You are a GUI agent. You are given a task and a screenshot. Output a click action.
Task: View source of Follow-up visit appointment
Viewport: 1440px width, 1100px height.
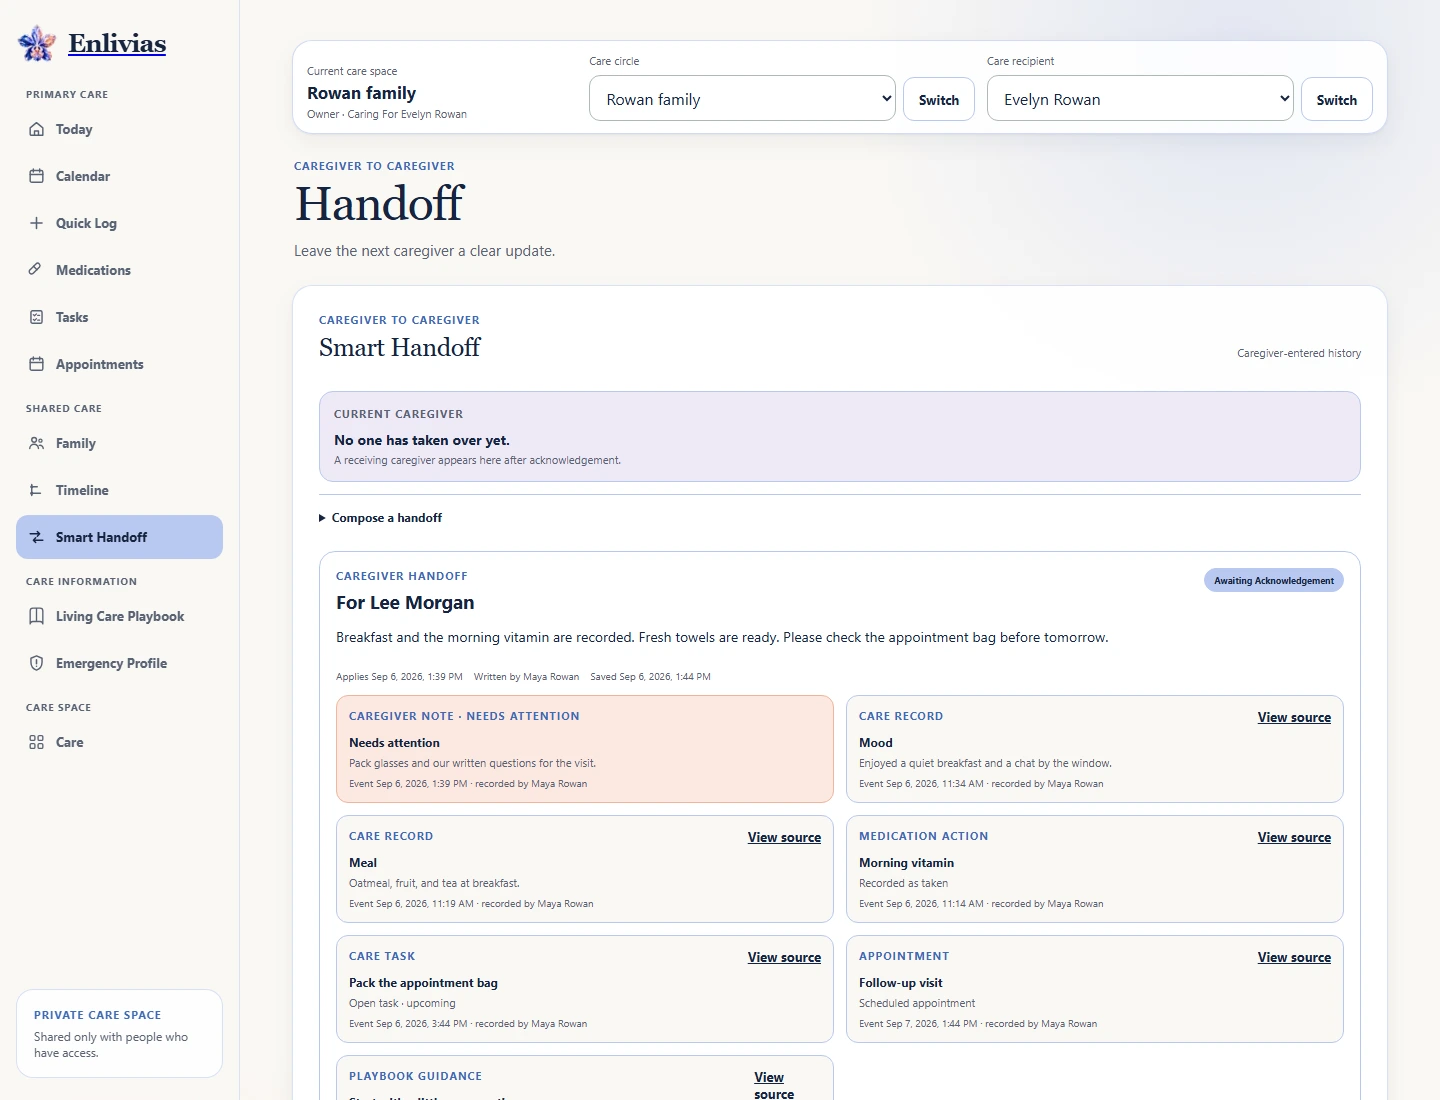point(1294,957)
